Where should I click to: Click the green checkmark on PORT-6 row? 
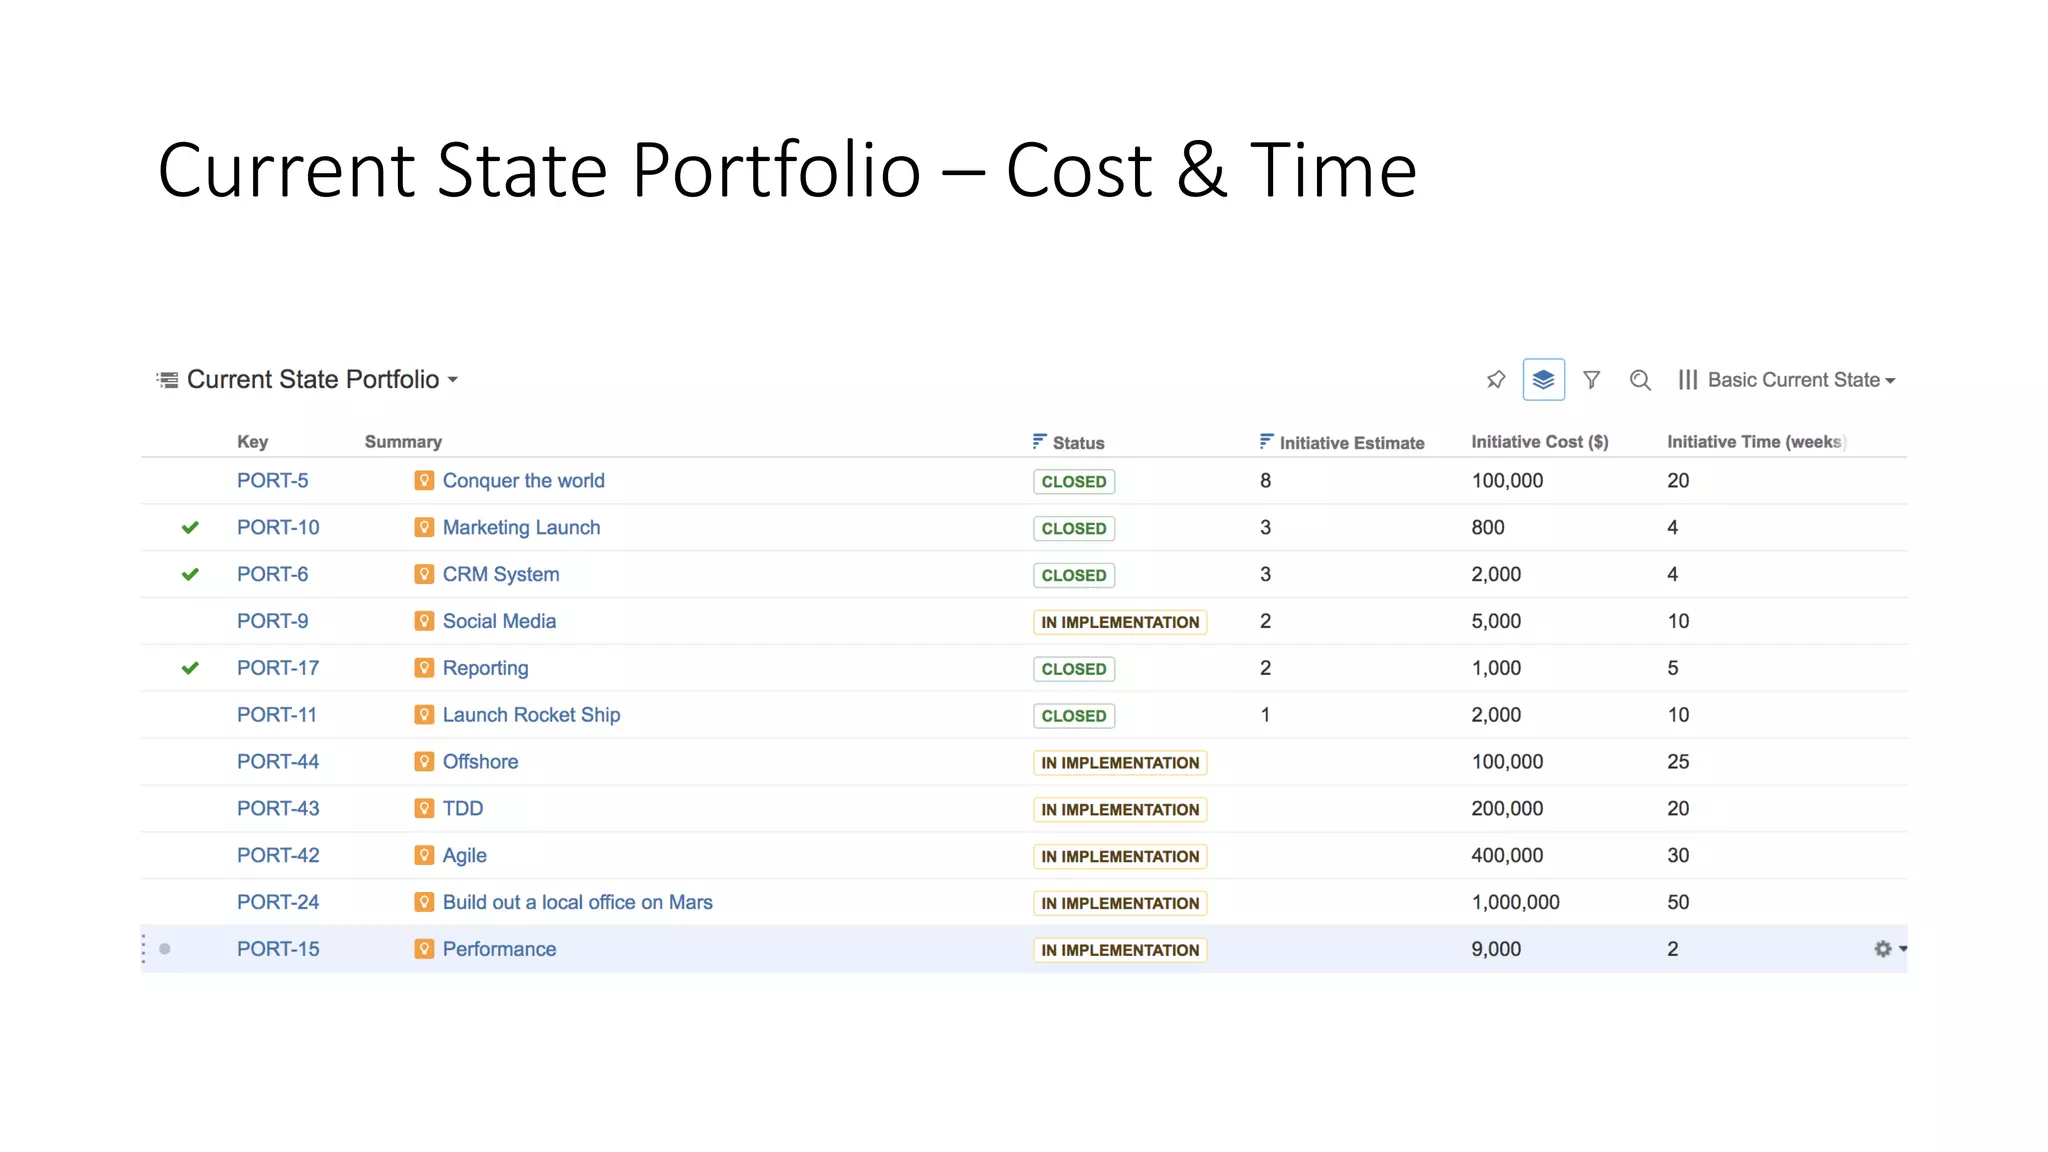click(190, 574)
